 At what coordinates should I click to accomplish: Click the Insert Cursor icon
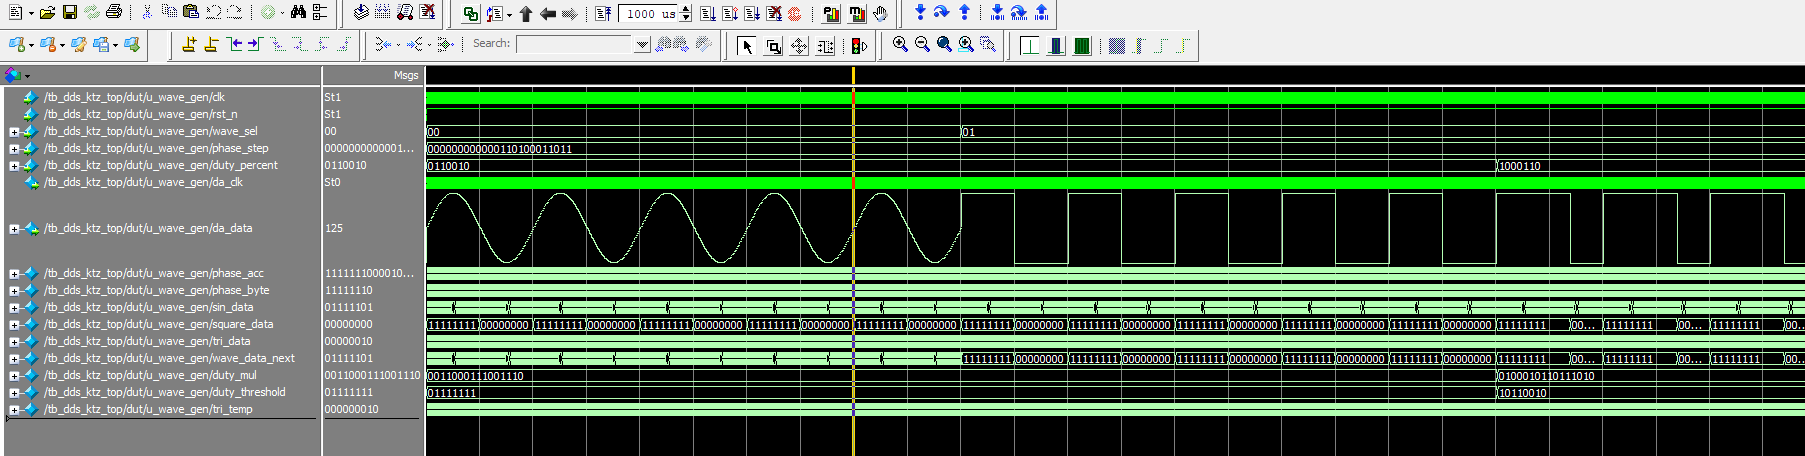[189, 44]
